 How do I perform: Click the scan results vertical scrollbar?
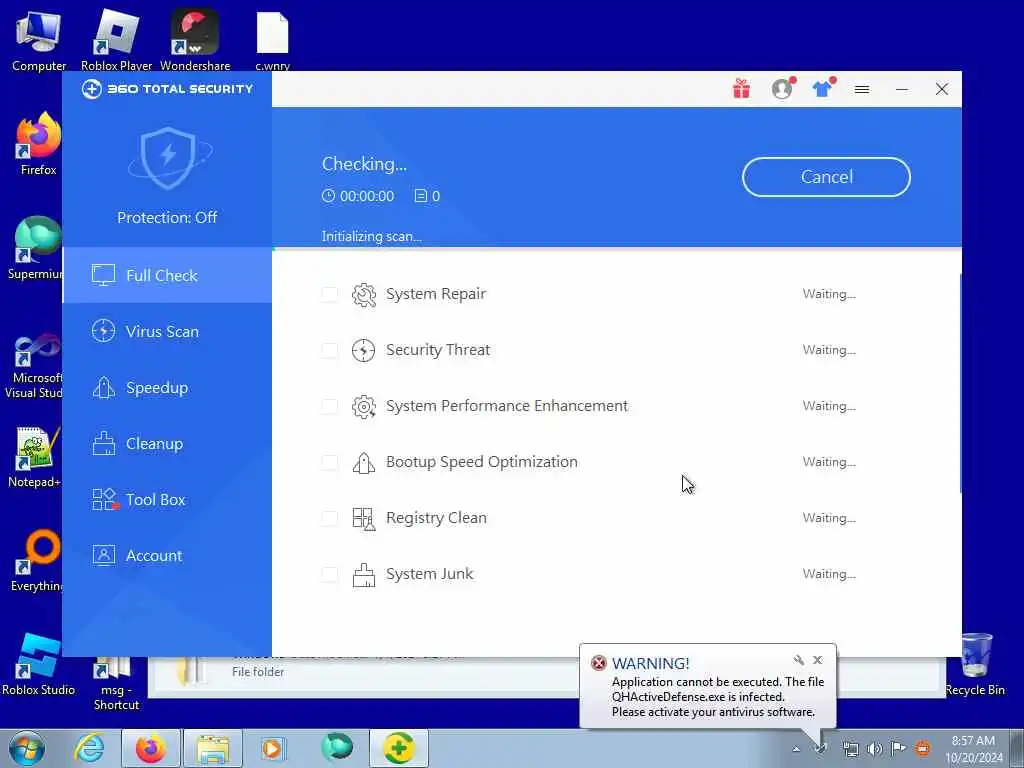960,384
